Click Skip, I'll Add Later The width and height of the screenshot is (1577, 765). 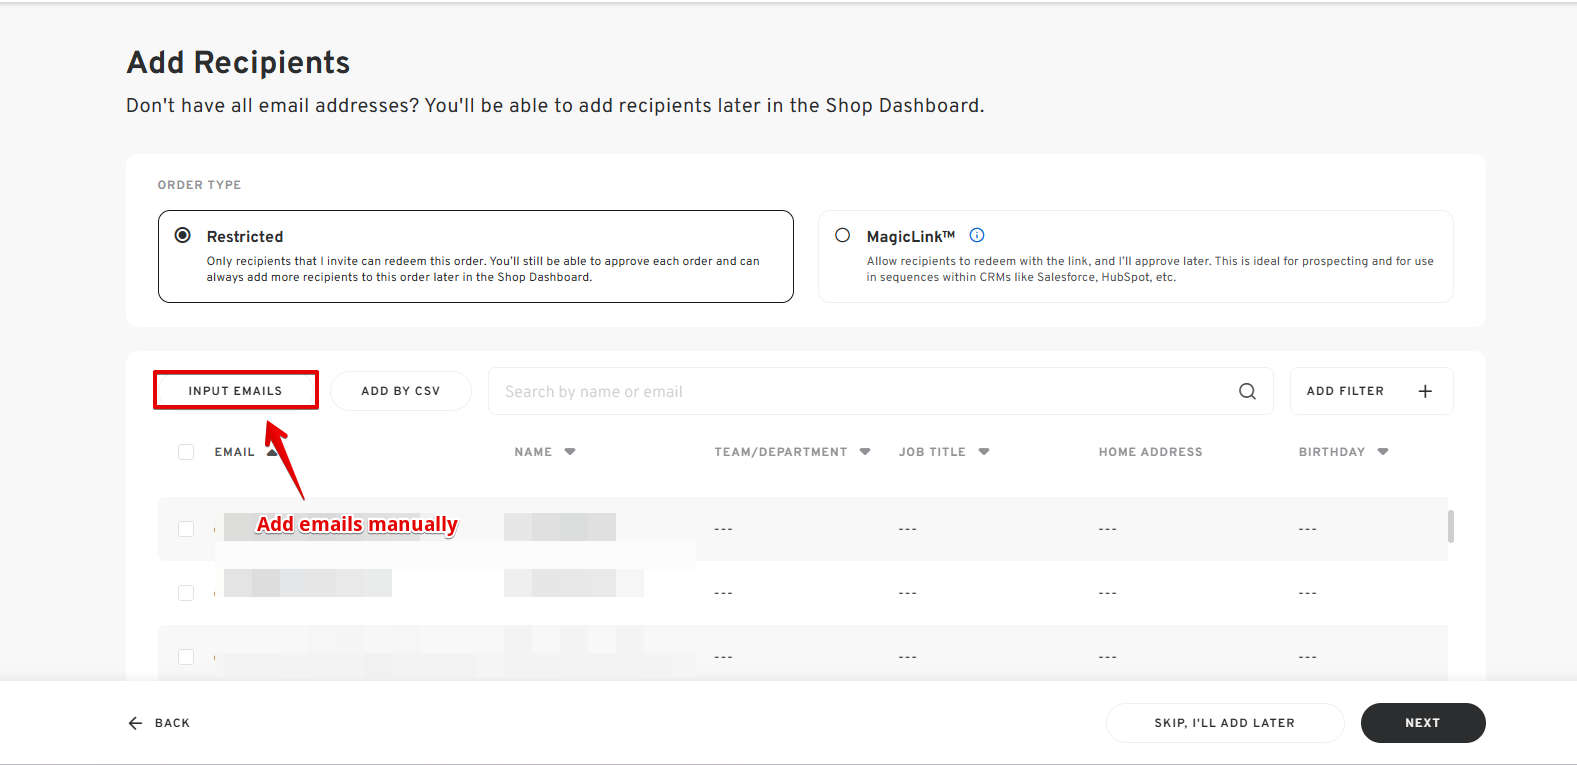(x=1224, y=723)
